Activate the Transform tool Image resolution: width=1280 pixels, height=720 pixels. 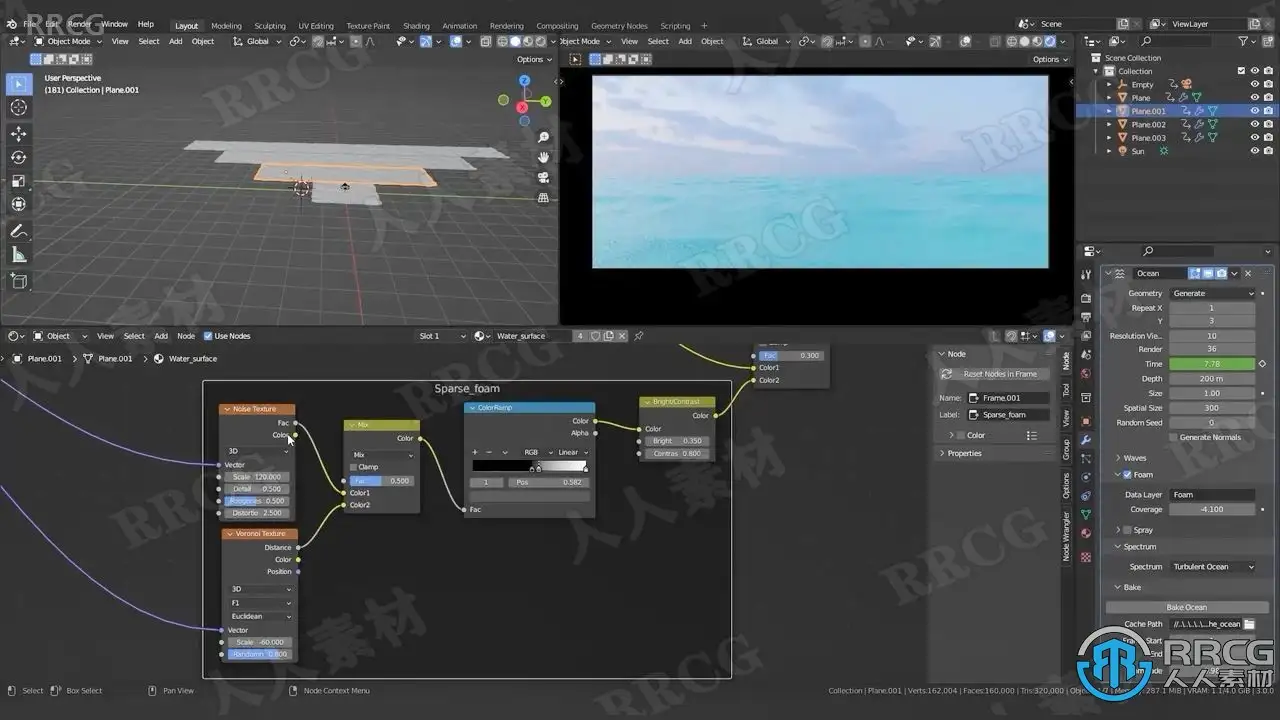[x=18, y=204]
